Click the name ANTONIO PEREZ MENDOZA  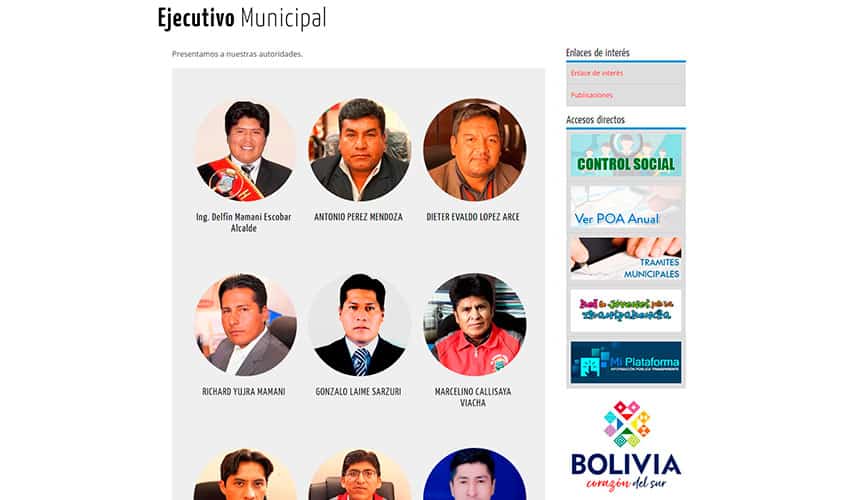point(358,217)
